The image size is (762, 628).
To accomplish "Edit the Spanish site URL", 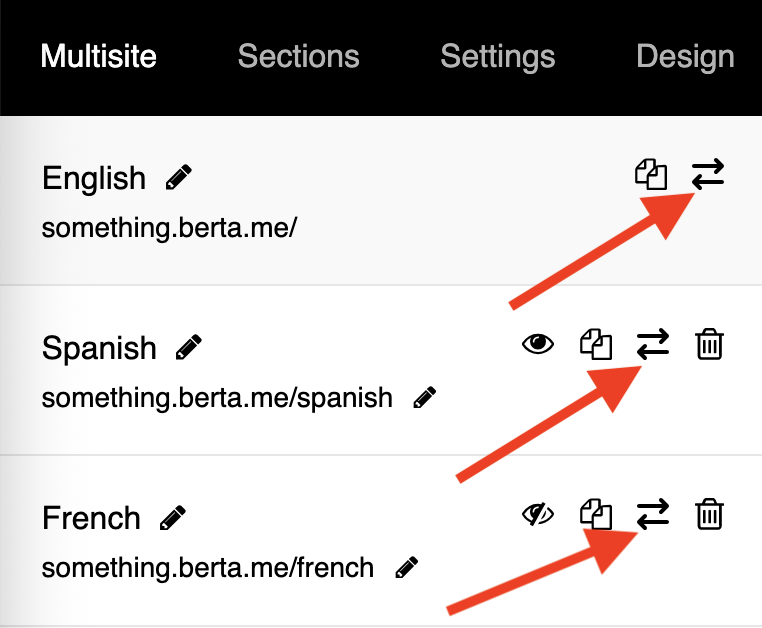I will coord(424,398).
